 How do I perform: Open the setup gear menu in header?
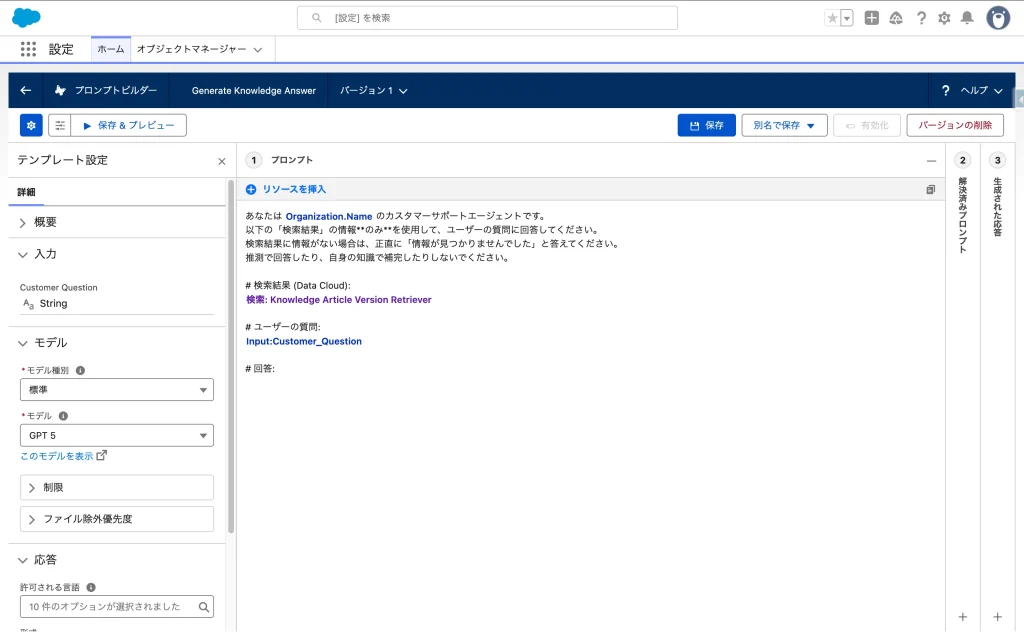coord(944,18)
